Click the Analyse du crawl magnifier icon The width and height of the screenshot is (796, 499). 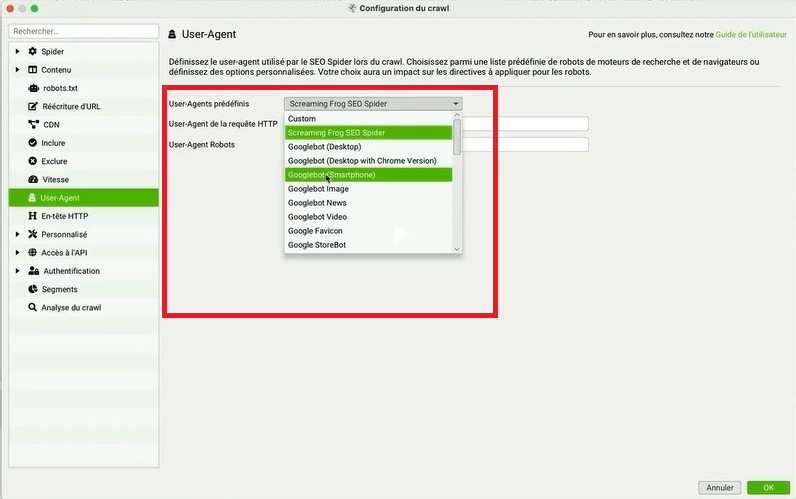tap(32, 307)
